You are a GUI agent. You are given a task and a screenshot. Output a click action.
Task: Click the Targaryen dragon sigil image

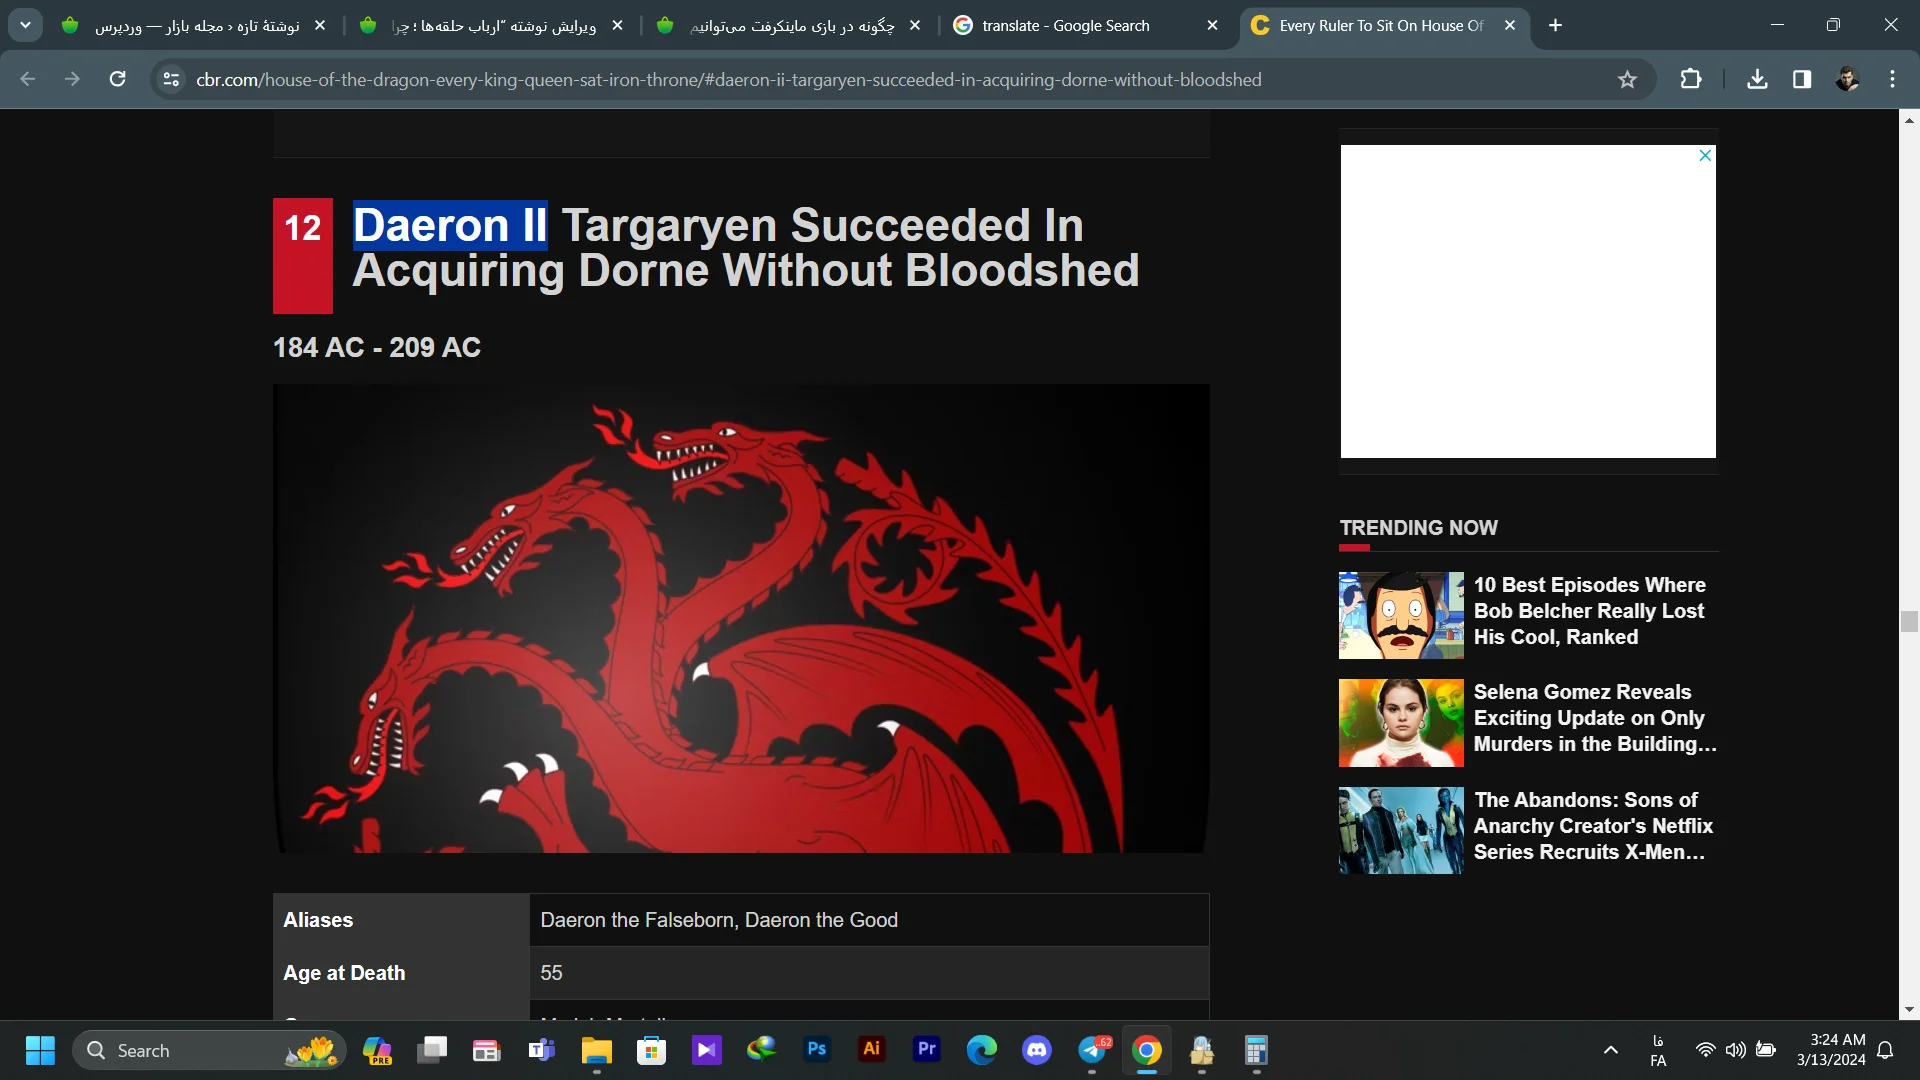741,618
